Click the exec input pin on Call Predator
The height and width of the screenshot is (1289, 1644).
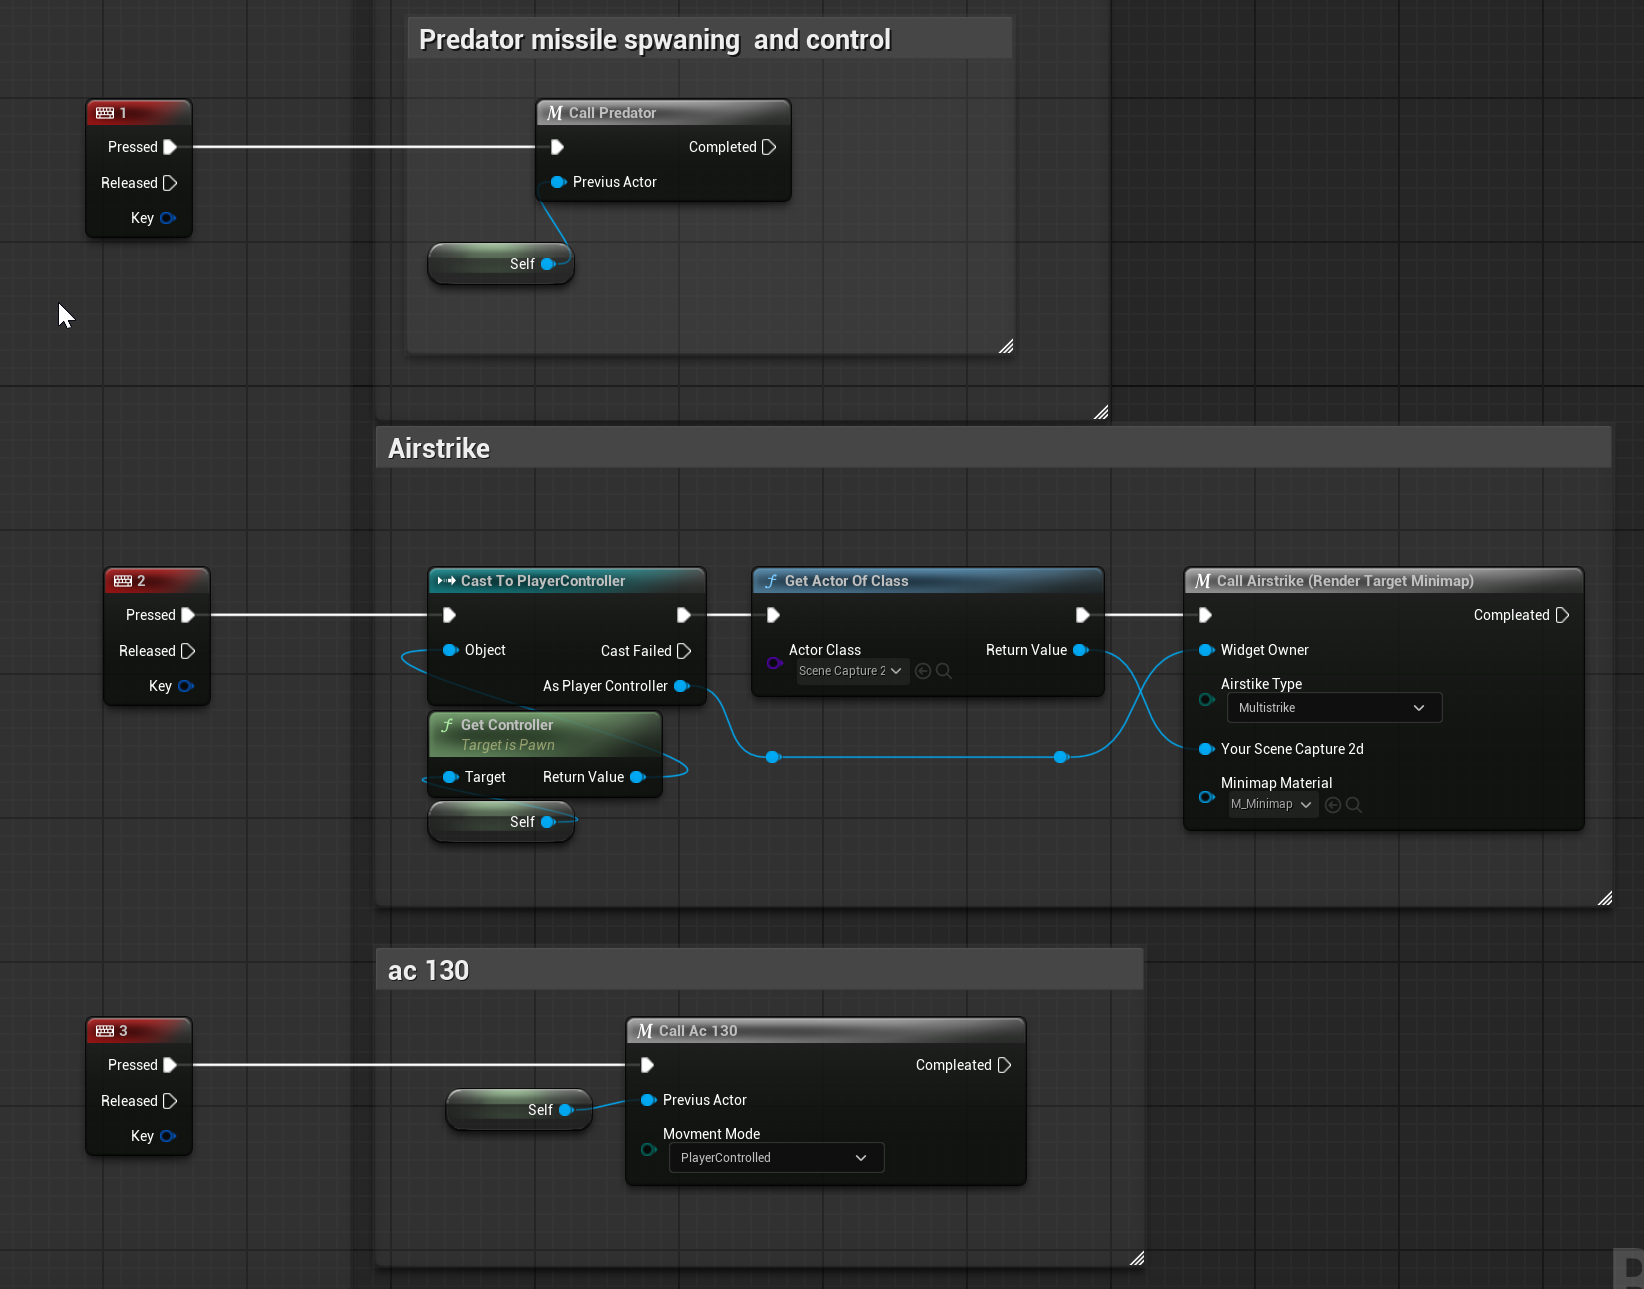558,147
